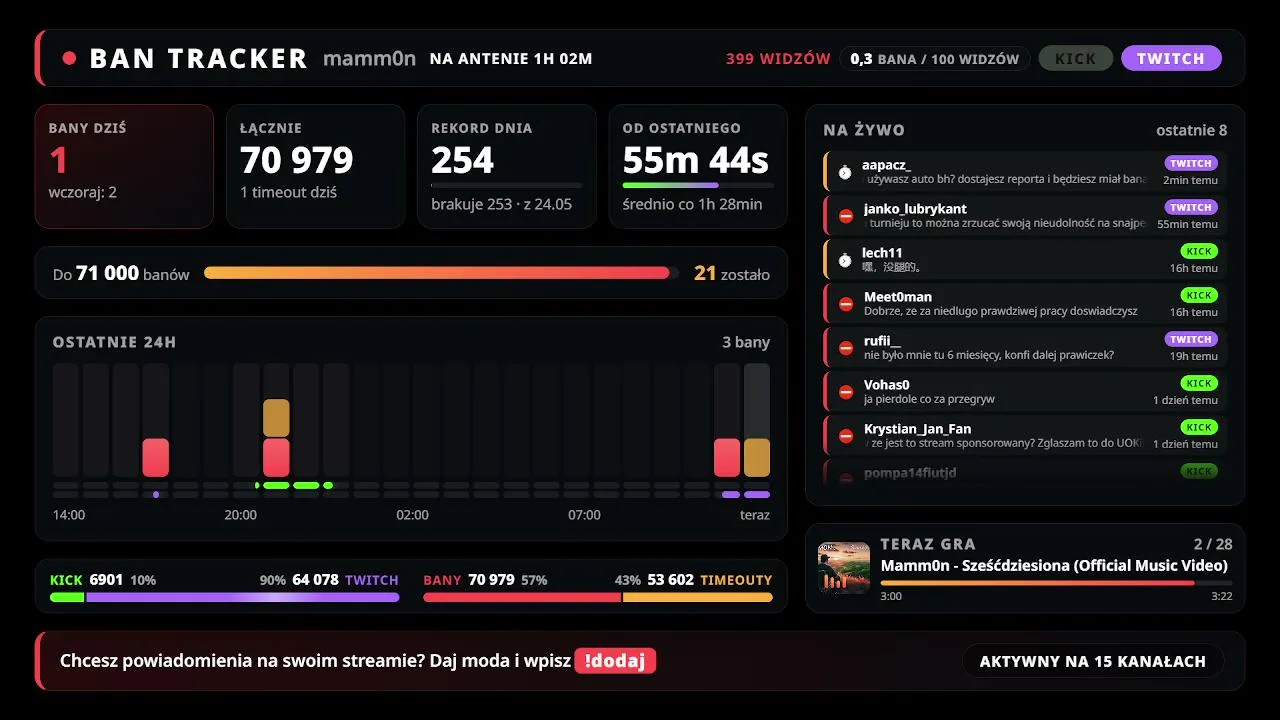Click the ŁĄCZNIE total 70 979
The height and width of the screenshot is (720, 1280).
click(297, 160)
